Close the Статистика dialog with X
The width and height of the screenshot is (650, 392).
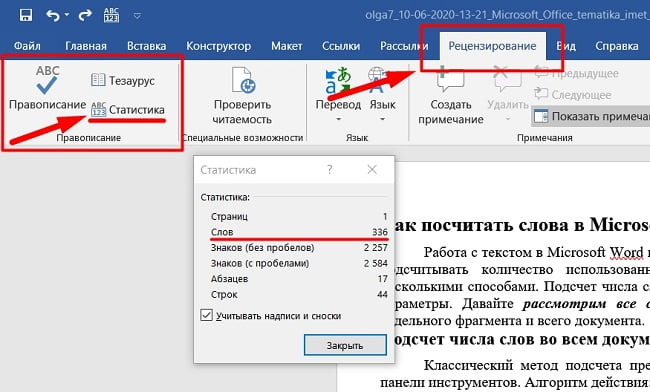(372, 169)
